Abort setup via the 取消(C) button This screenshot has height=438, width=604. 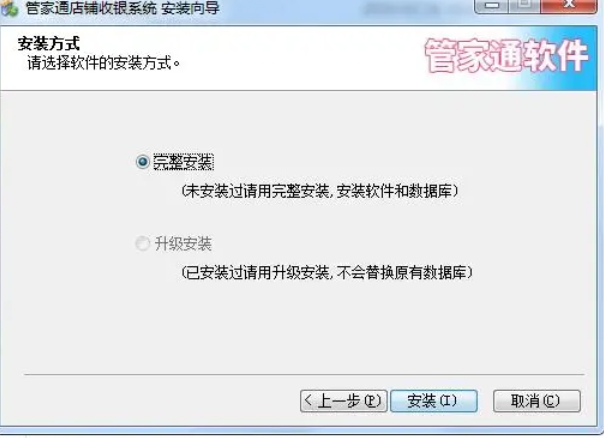tap(537, 401)
